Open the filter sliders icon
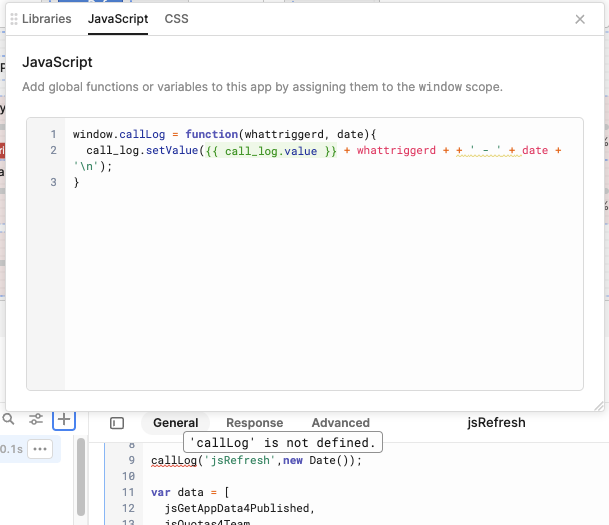Screen dimensions: 609x525 [x=36, y=419]
